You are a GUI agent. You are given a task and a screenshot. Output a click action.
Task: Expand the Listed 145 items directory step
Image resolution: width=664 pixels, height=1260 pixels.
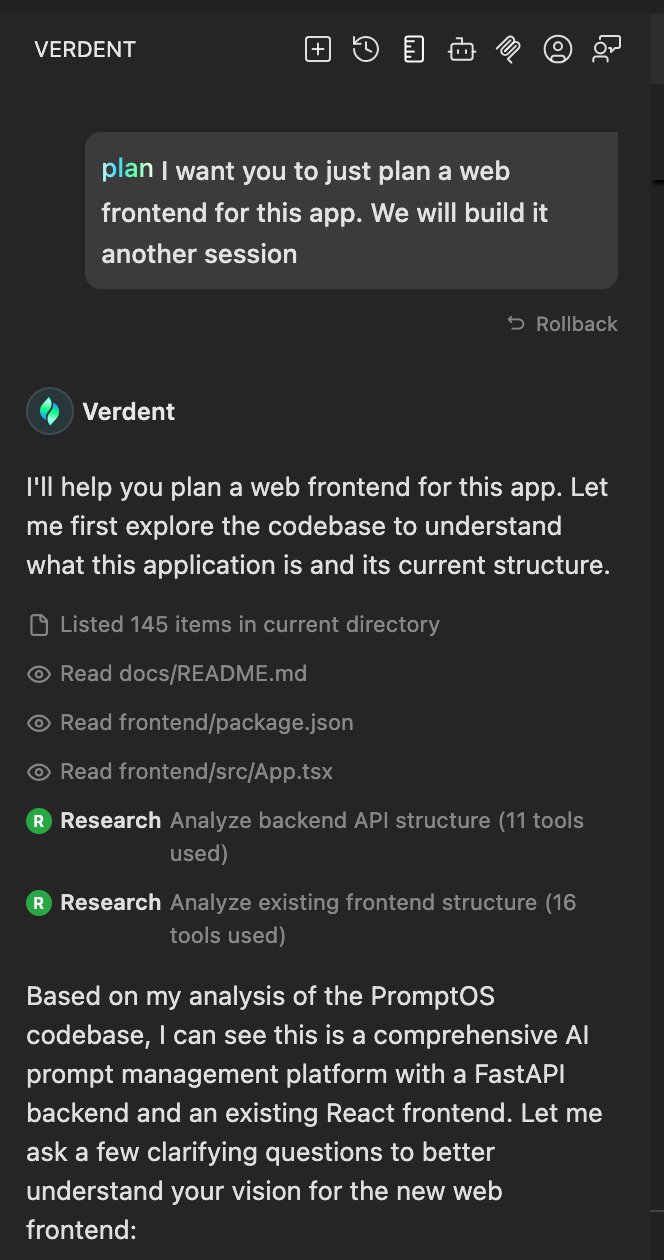(249, 625)
